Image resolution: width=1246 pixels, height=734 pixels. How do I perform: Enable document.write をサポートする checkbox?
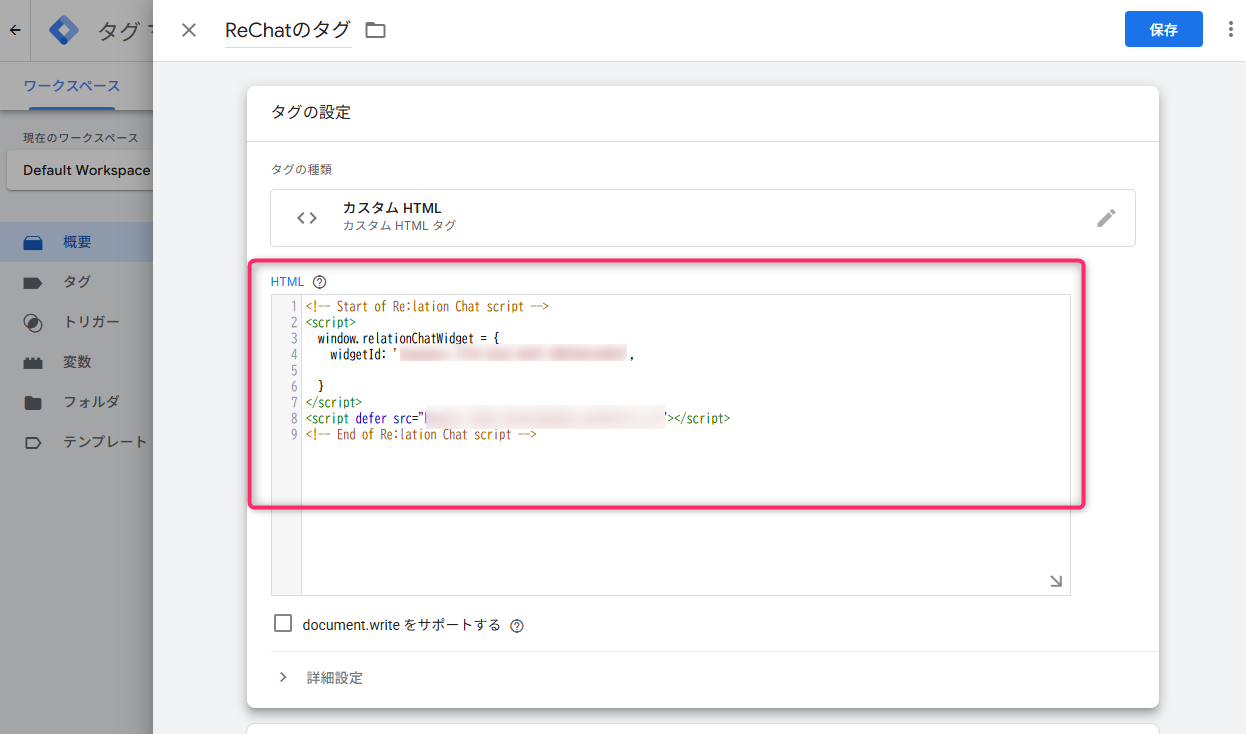click(x=283, y=624)
